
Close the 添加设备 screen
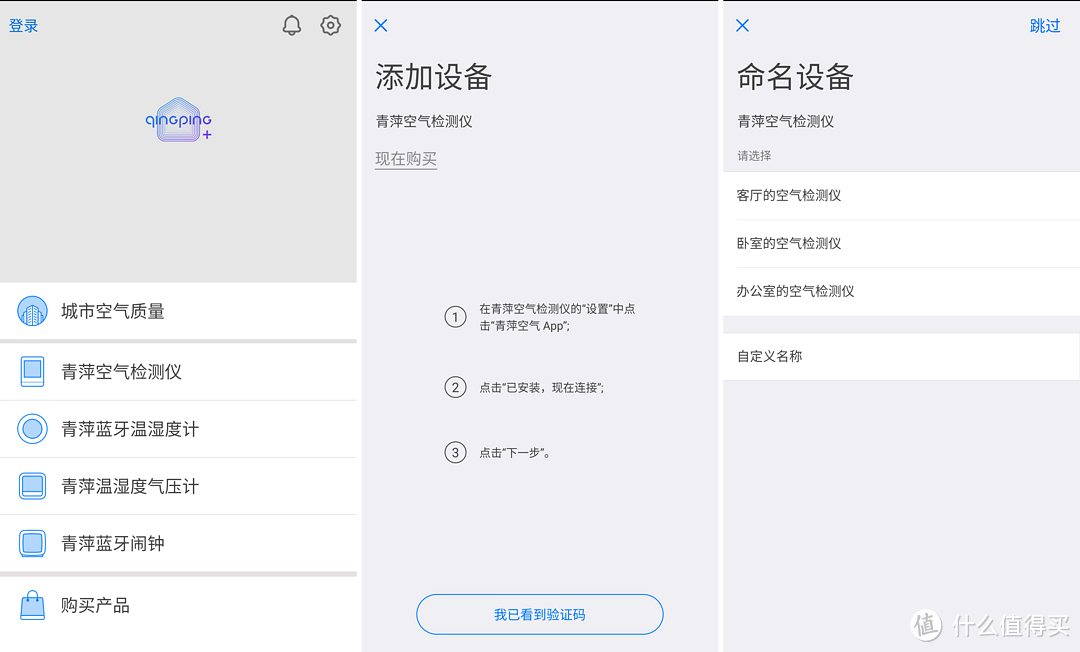pos(381,25)
